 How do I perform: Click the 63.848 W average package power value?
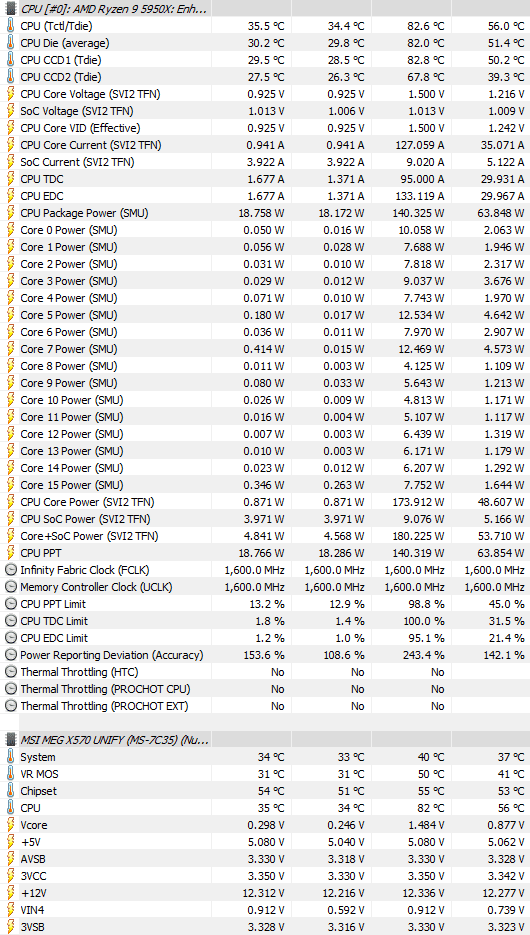tap(501, 213)
